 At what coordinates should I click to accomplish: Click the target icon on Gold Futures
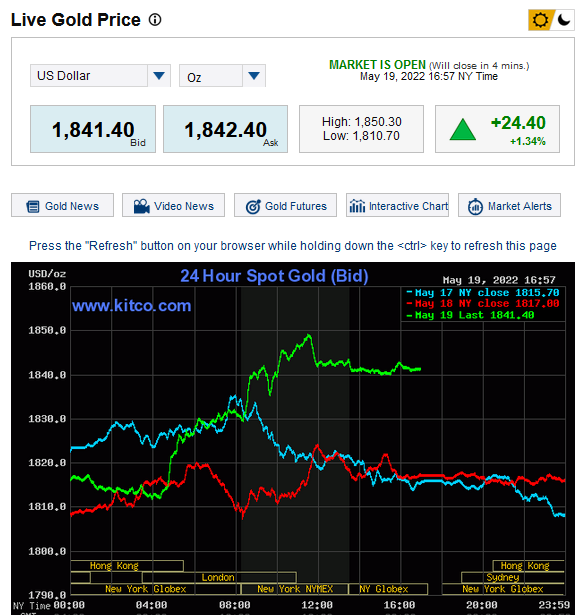(x=253, y=206)
